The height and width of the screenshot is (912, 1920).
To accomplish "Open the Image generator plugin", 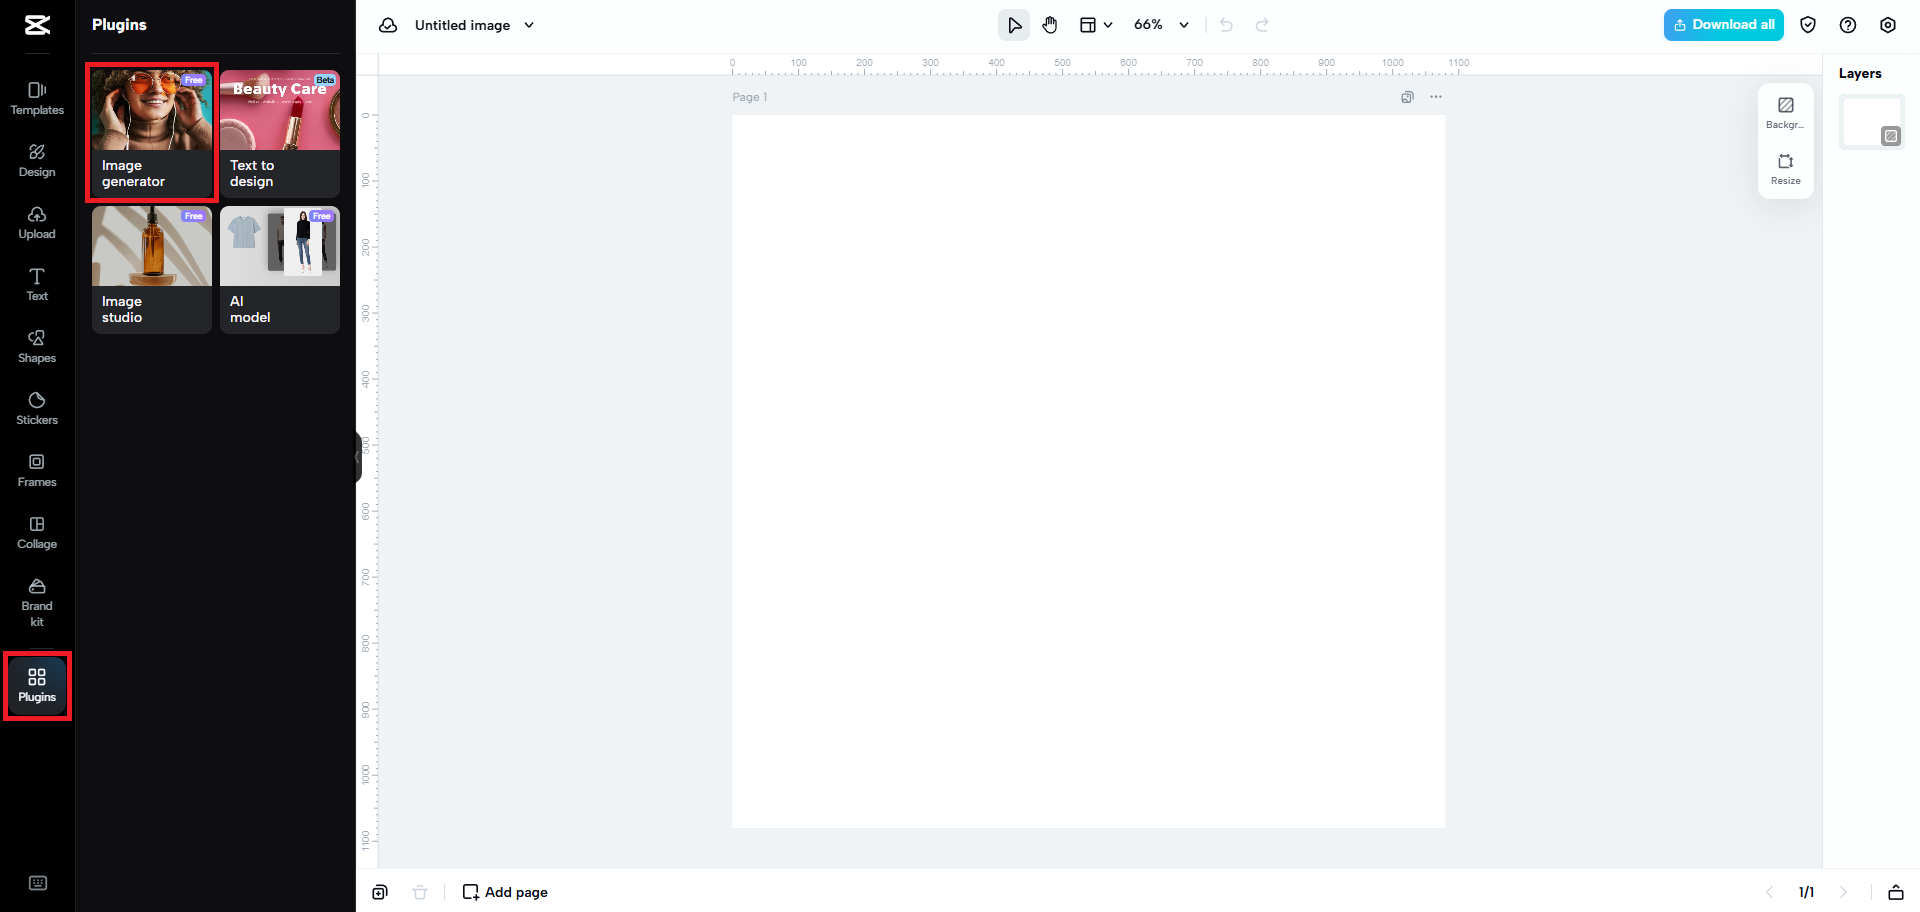I will pos(151,133).
